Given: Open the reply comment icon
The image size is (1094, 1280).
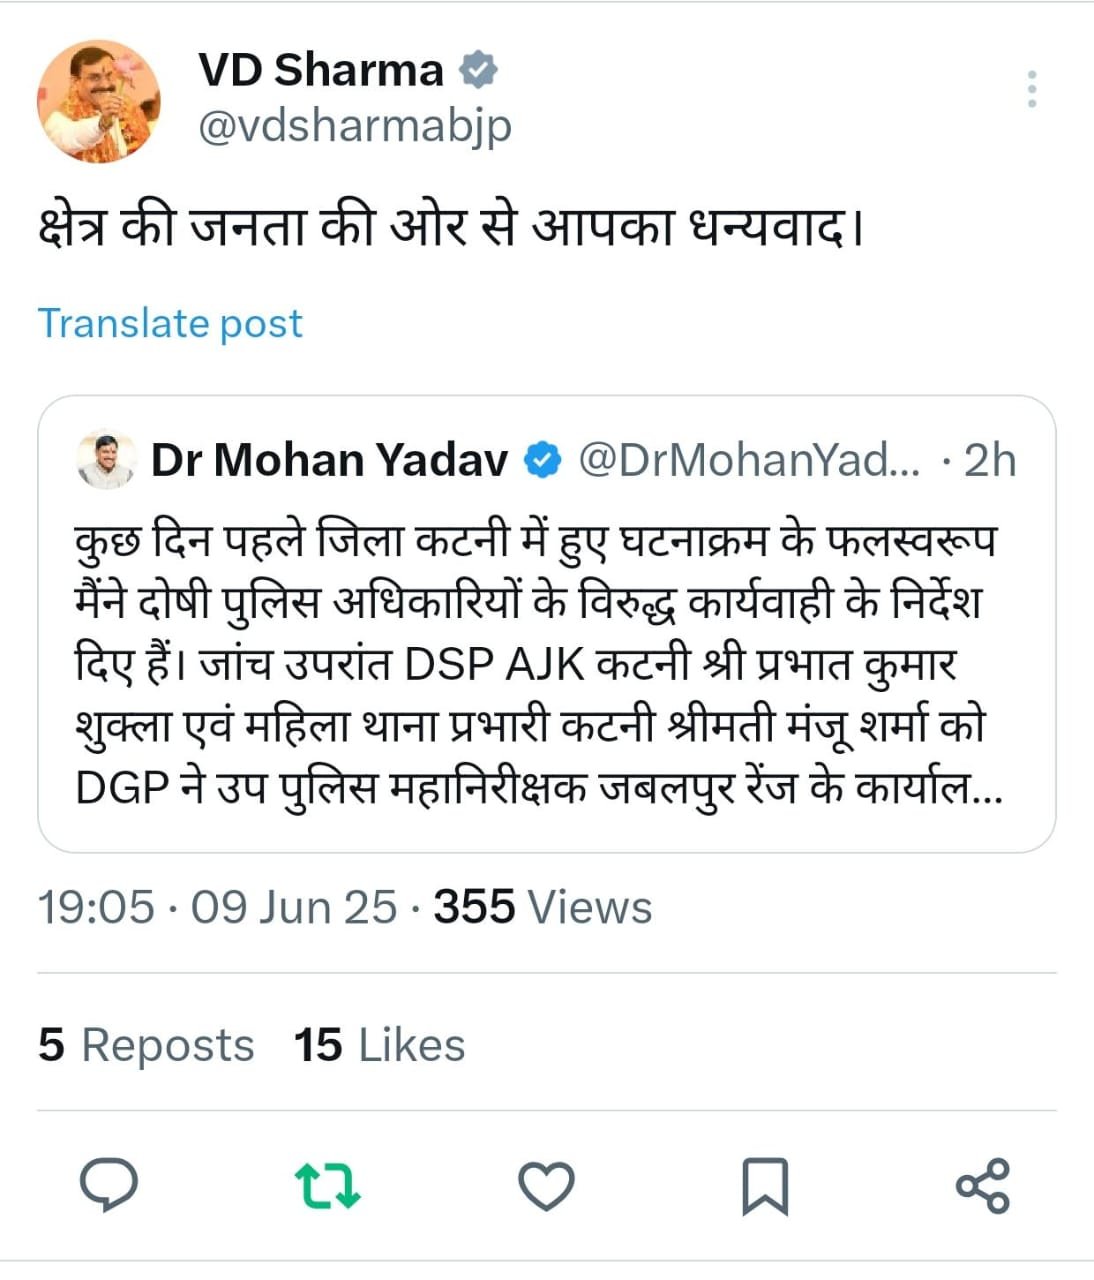Looking at the screenshot, I should [108, 1185].
